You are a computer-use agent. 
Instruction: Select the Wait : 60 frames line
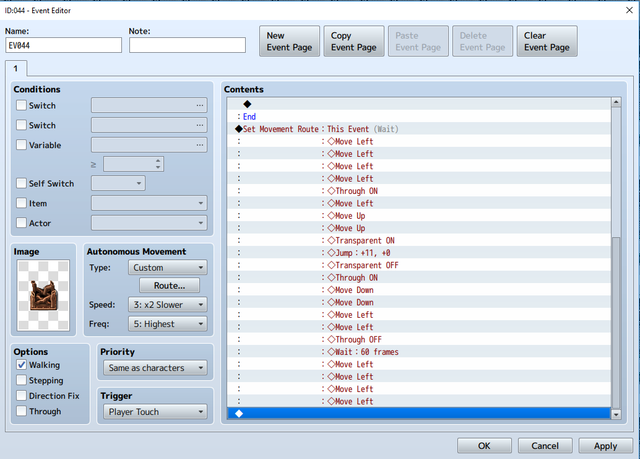pyautogui.click(x=419, y=352)
